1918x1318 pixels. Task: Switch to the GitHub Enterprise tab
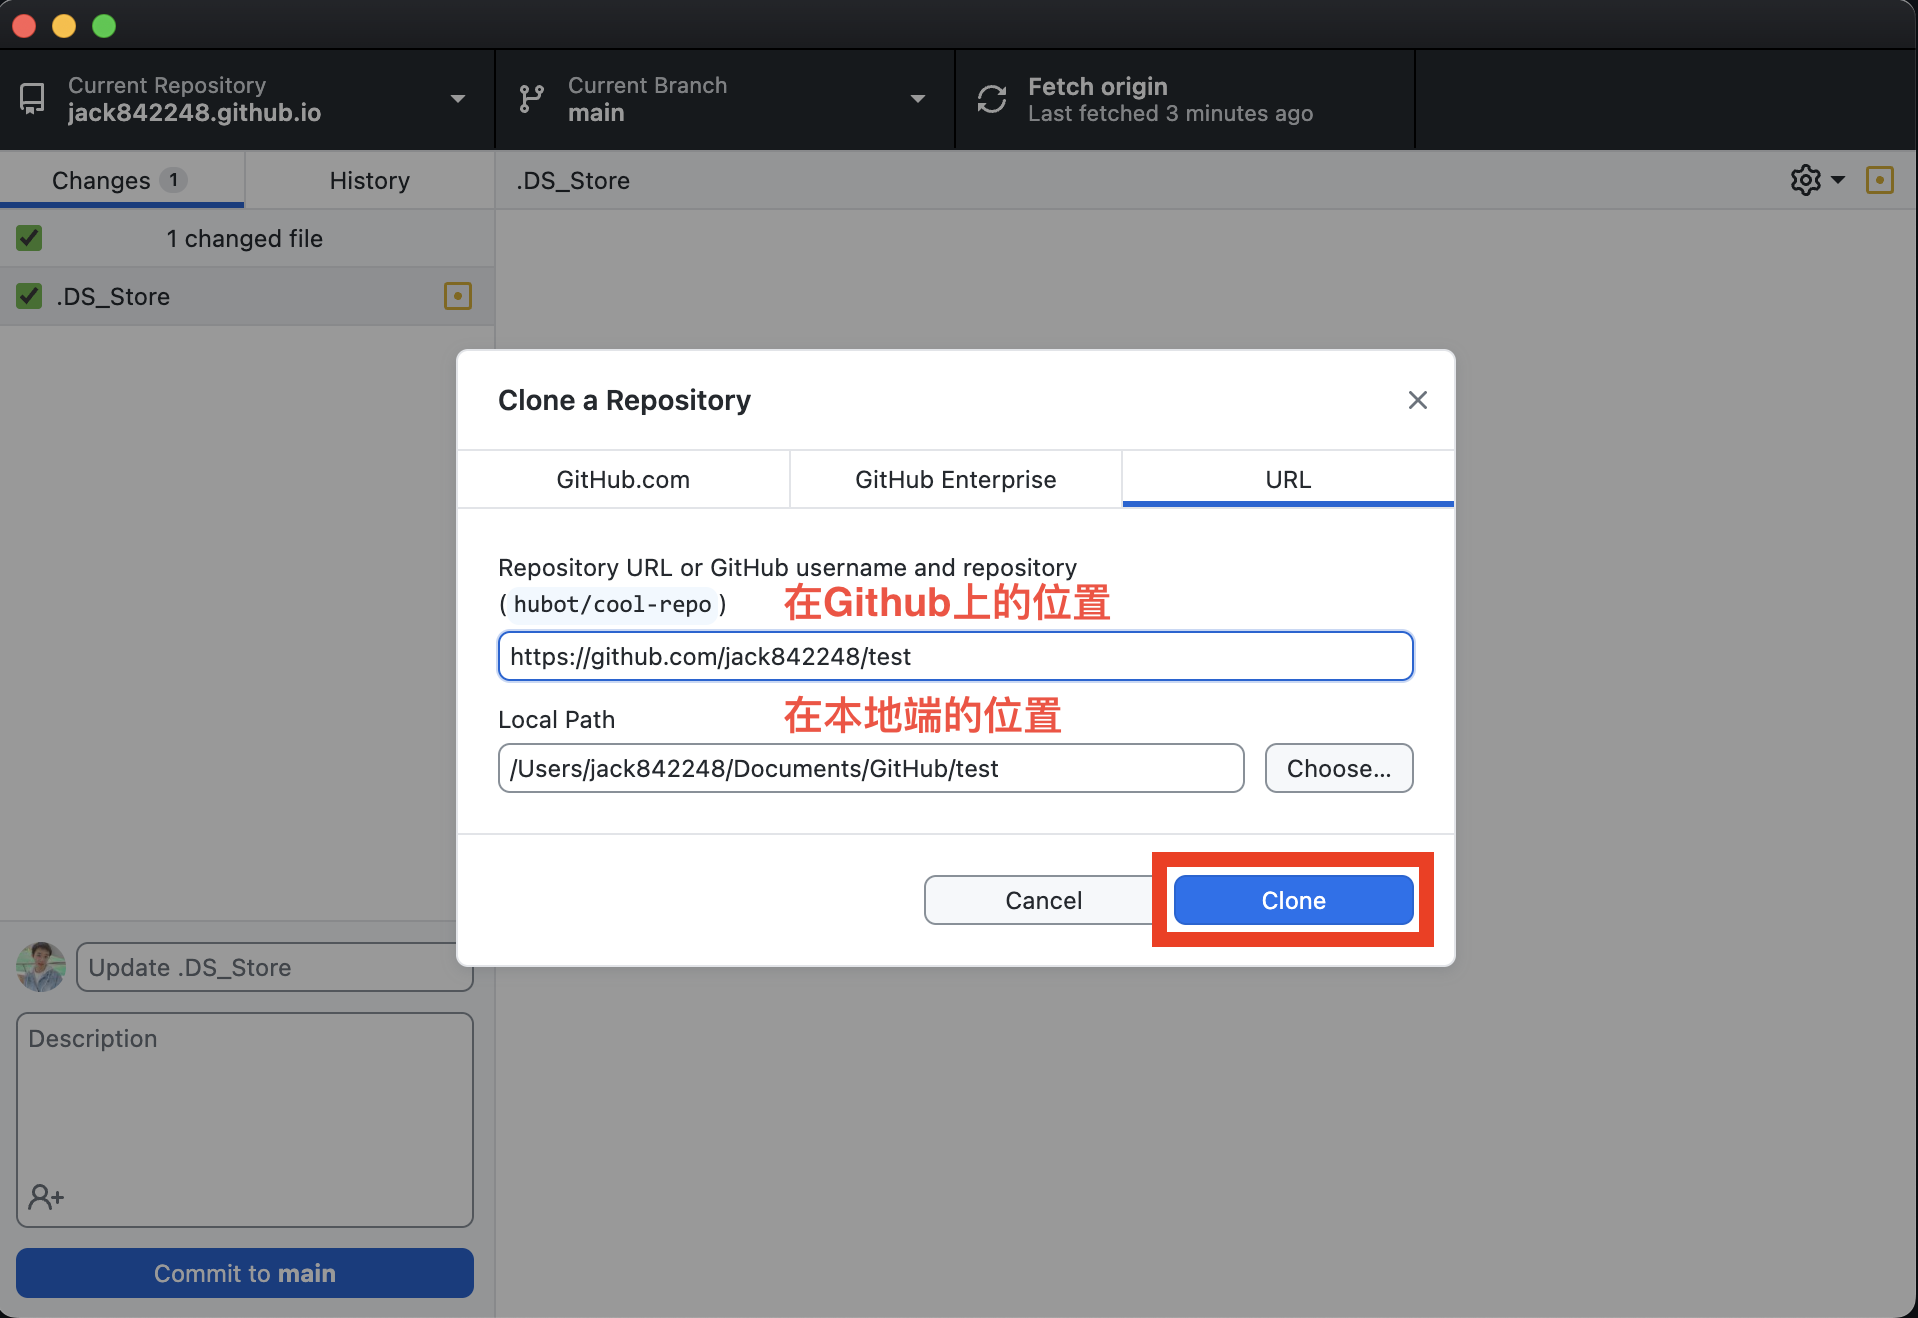coord(955,480)
